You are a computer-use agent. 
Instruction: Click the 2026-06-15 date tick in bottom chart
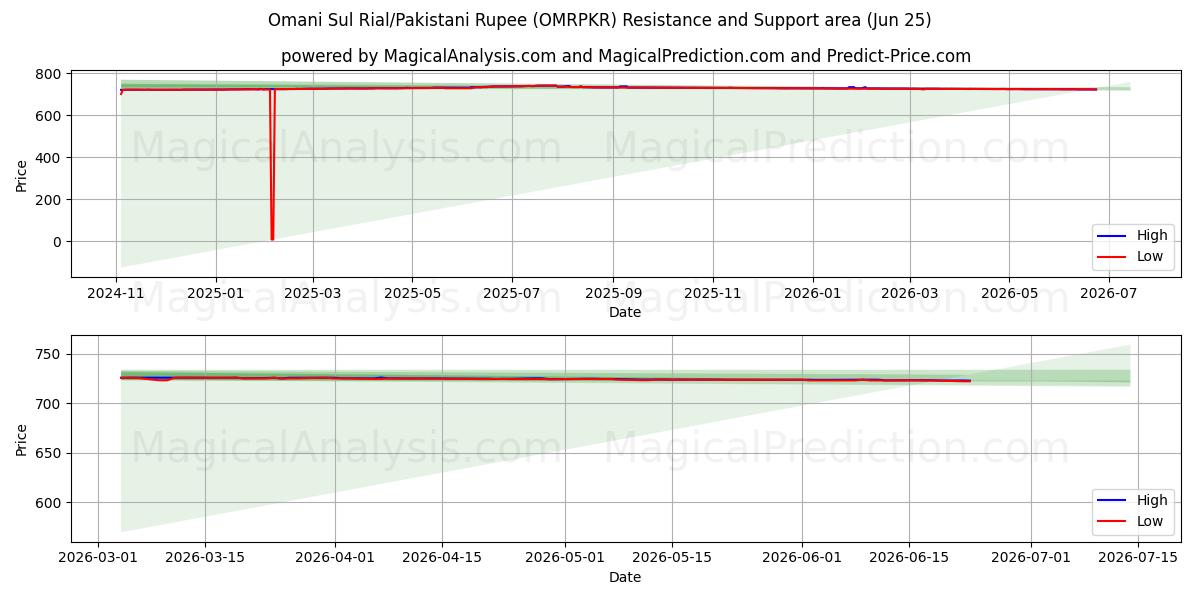908,558
